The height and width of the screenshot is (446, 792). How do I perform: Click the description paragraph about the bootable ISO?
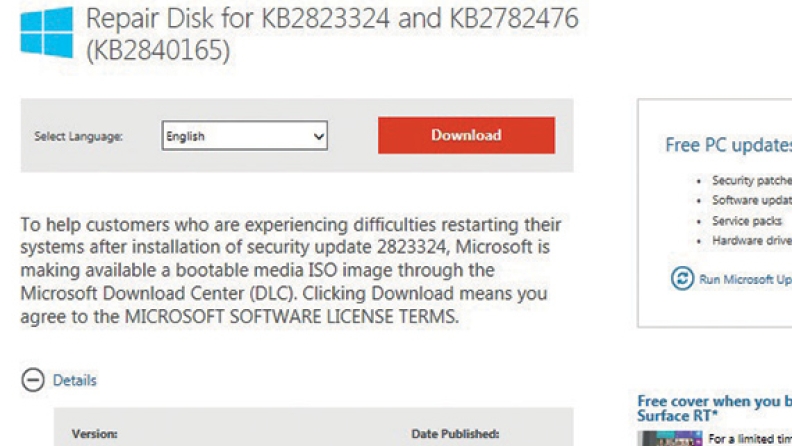pyautogui.click(x=291, y=270)
